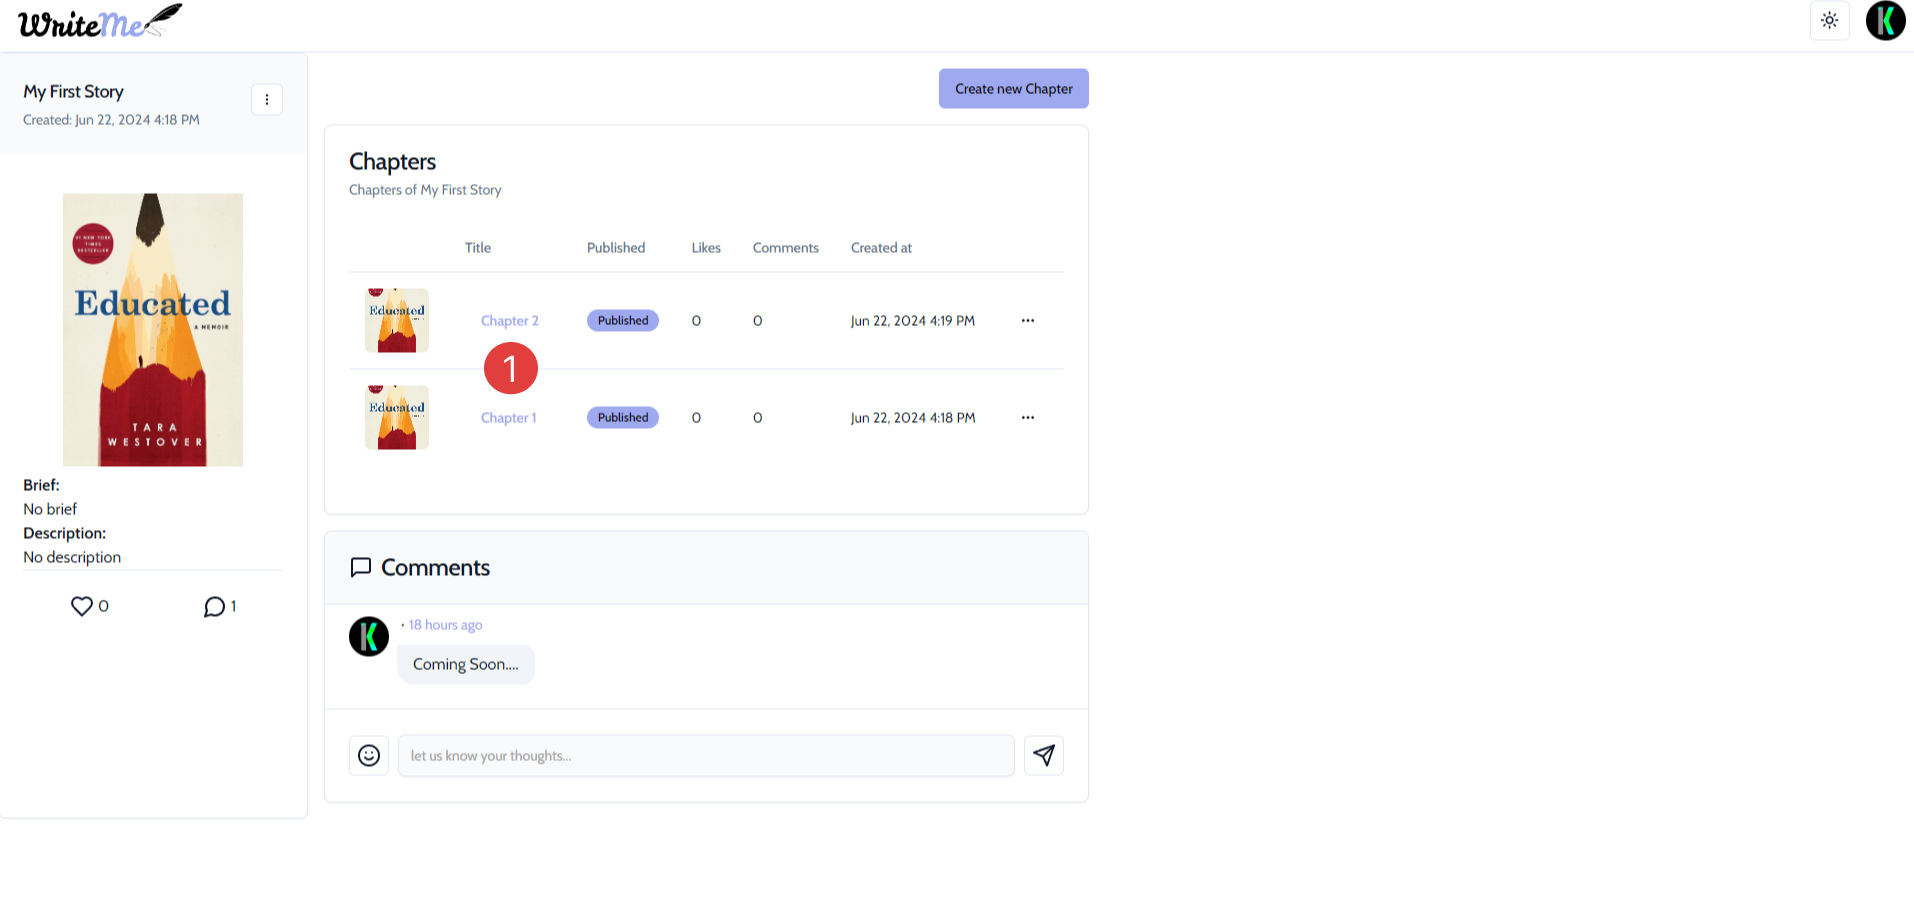
Task: Open Chapter 2 row actions menu
Action: coord(1027,321)
